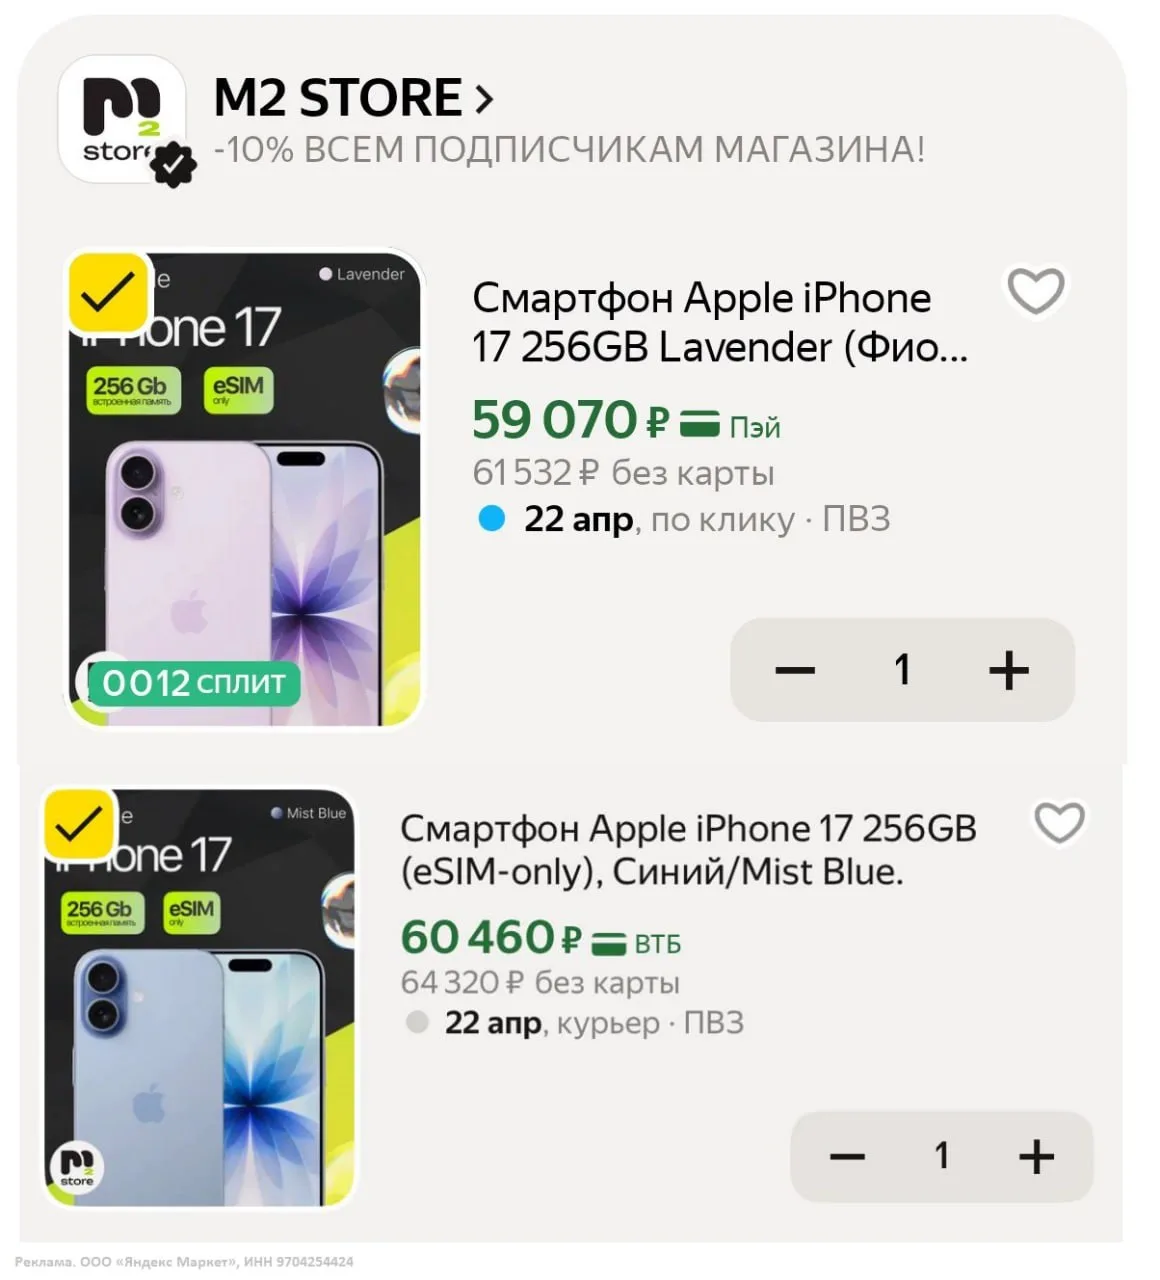Screen dimensions: 1160x1280
Task: Decrease Mist Blue iPhone quantity with minus
Action: pos(847,1157)
